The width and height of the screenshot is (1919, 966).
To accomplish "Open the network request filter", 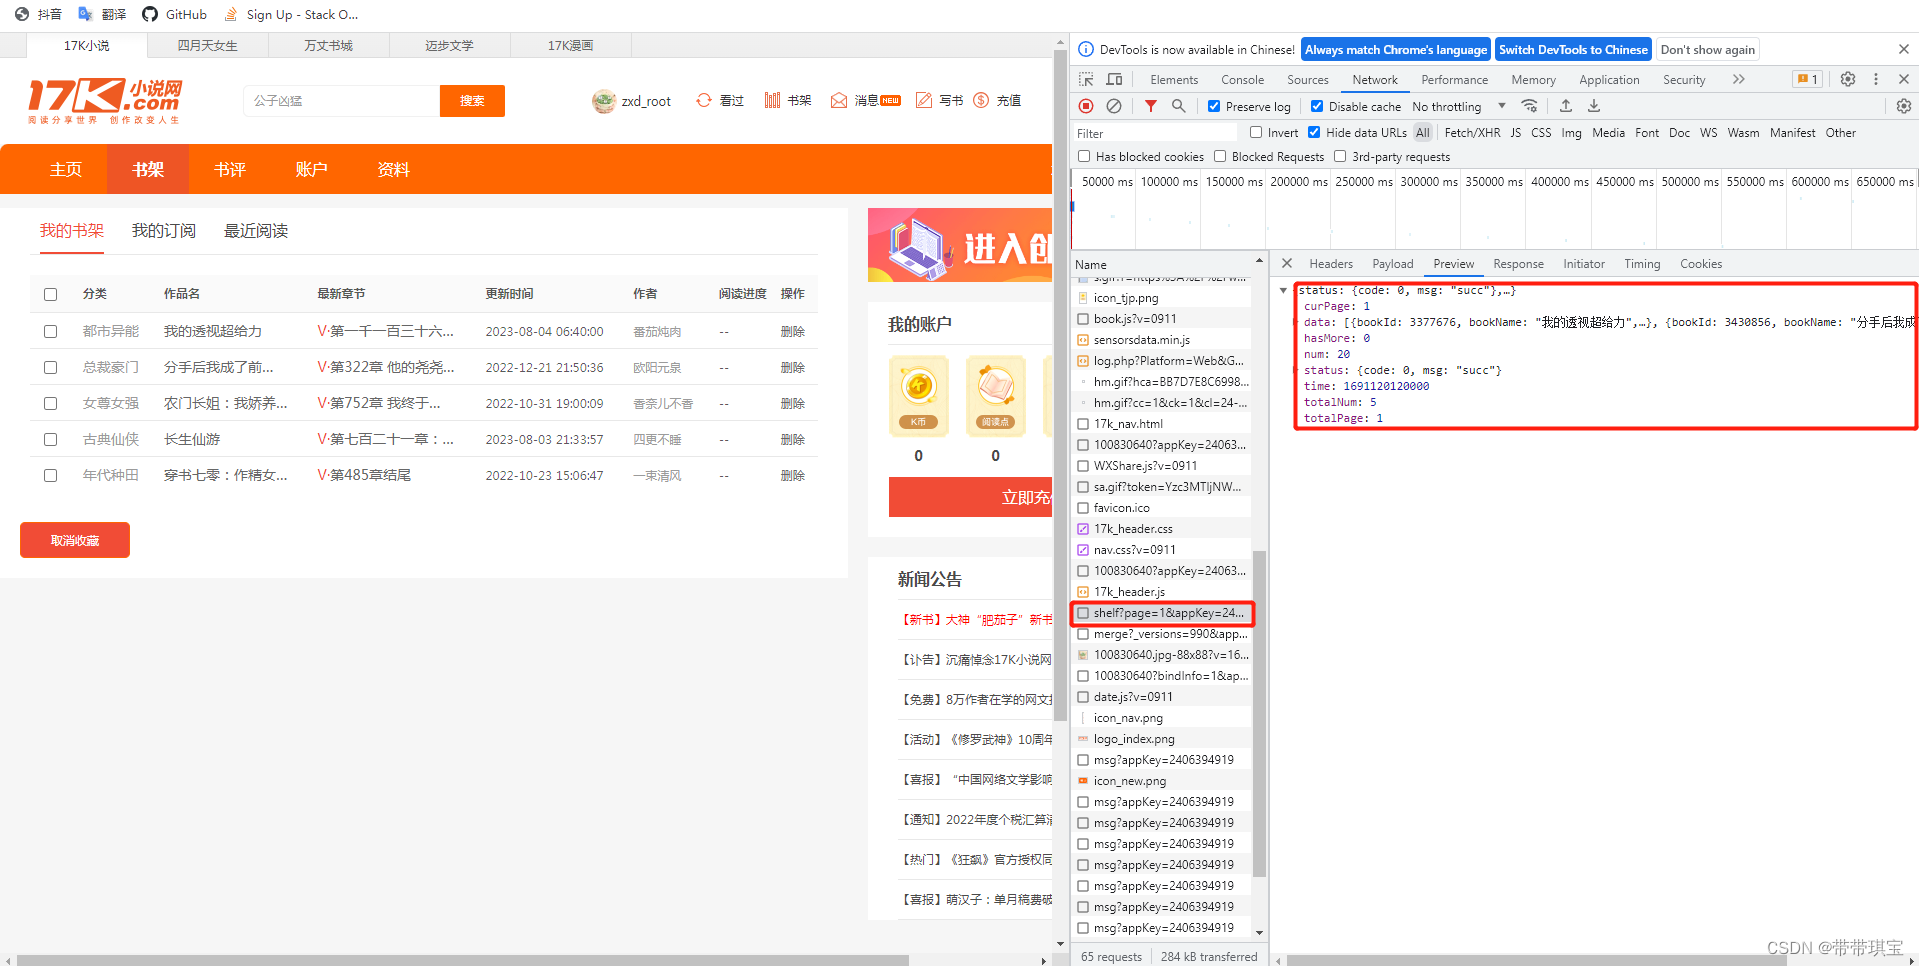I will [x=1150, y=106].
